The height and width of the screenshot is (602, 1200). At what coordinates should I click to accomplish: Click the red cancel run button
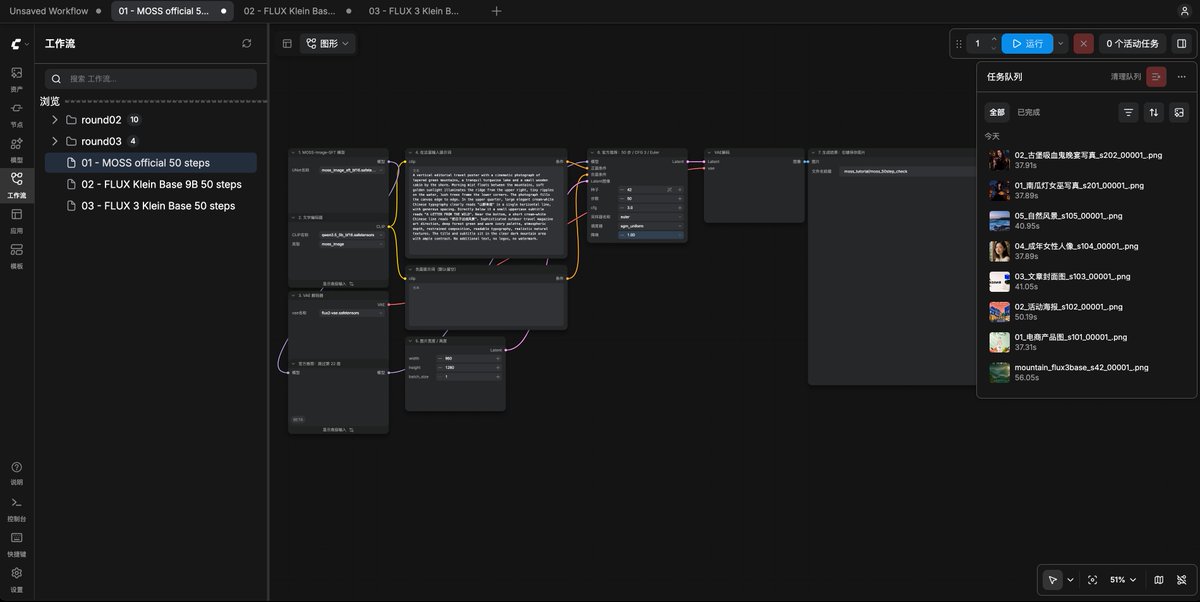tap(1083, 44)
